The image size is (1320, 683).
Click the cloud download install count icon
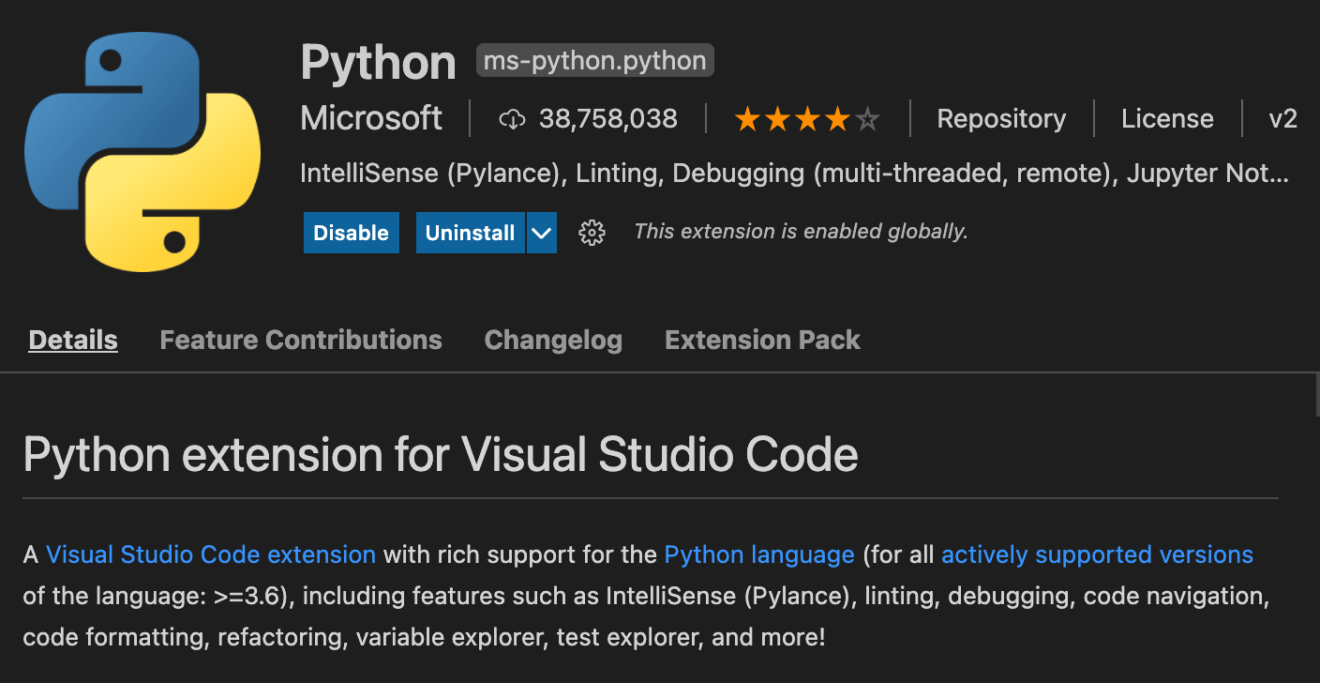tap(512, 120)
